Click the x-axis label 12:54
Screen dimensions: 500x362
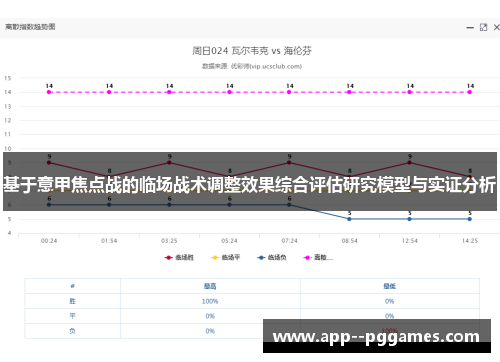(409, 241)
